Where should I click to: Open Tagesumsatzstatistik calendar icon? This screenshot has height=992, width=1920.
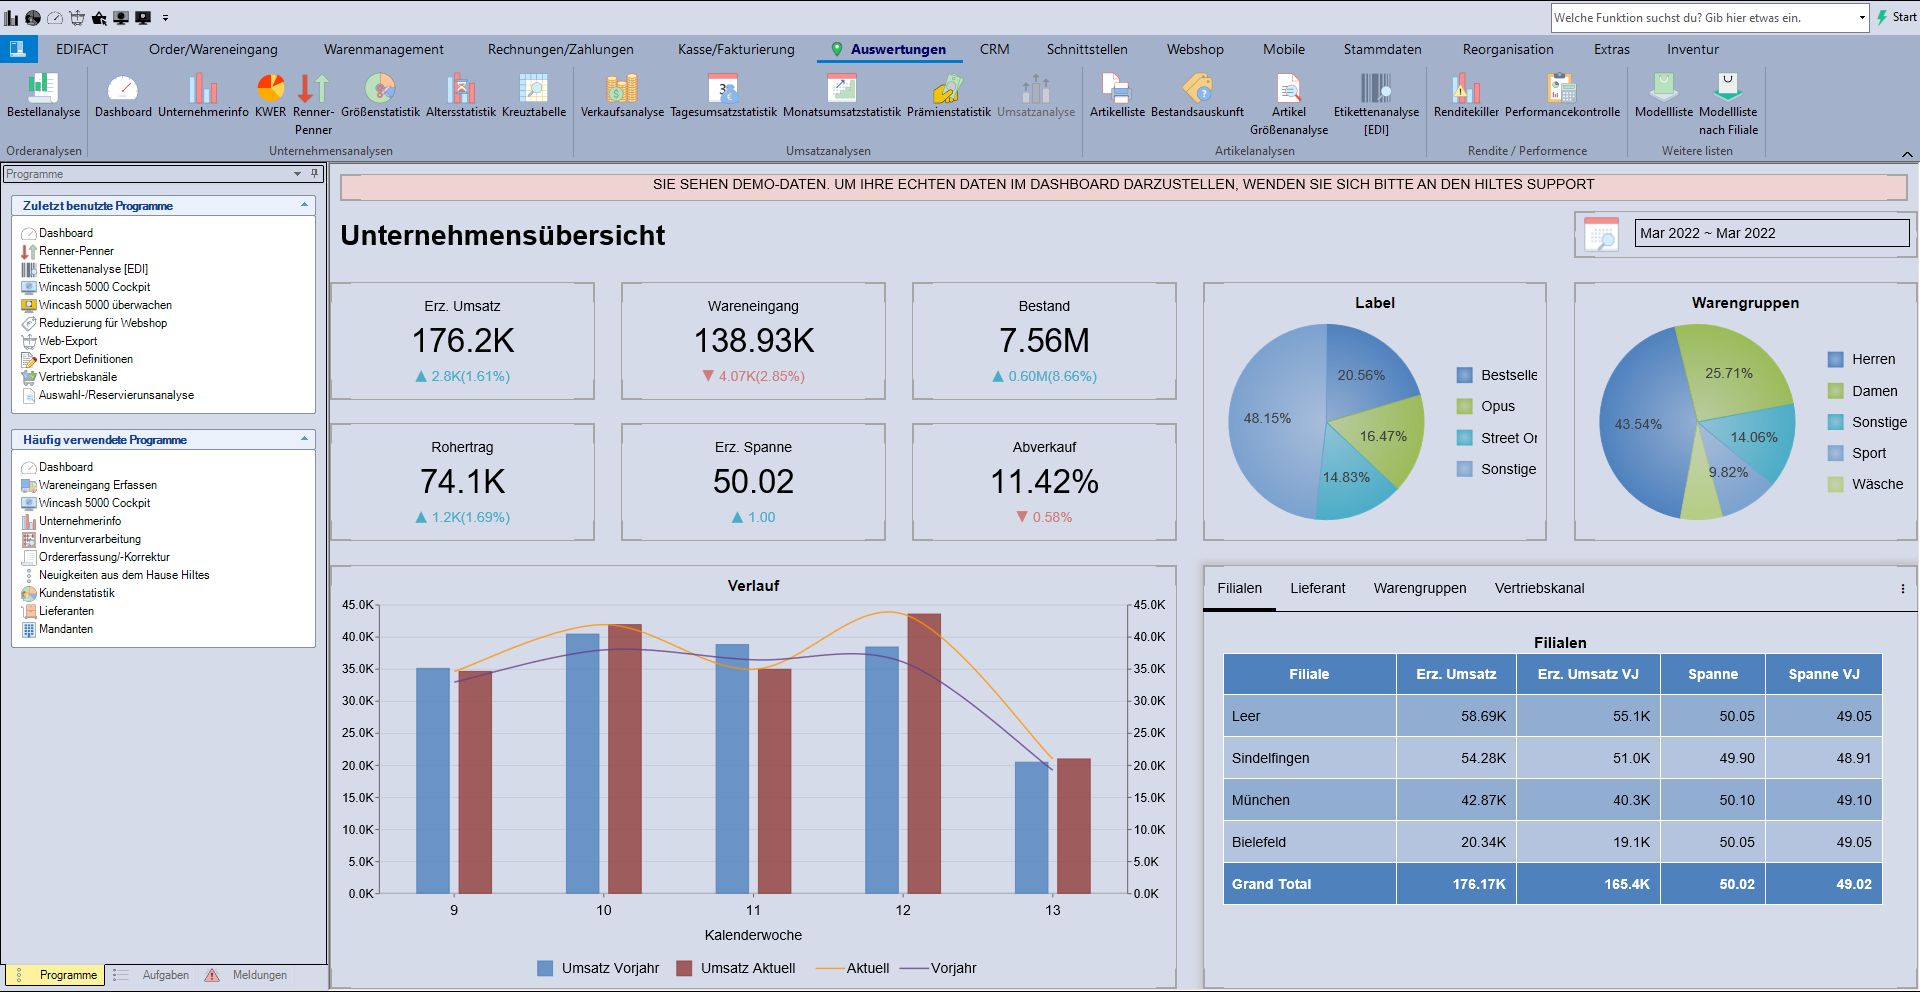[723, 90]
